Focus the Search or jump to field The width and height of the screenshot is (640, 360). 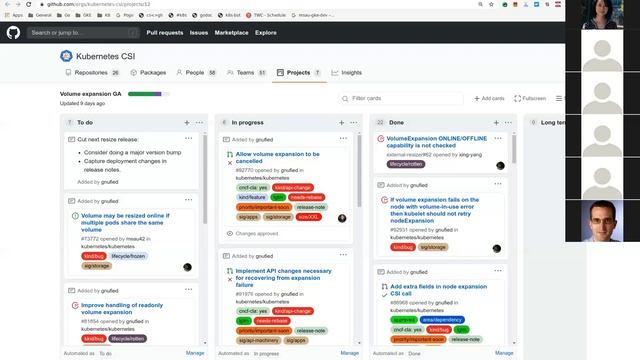[x=83, y=33]
